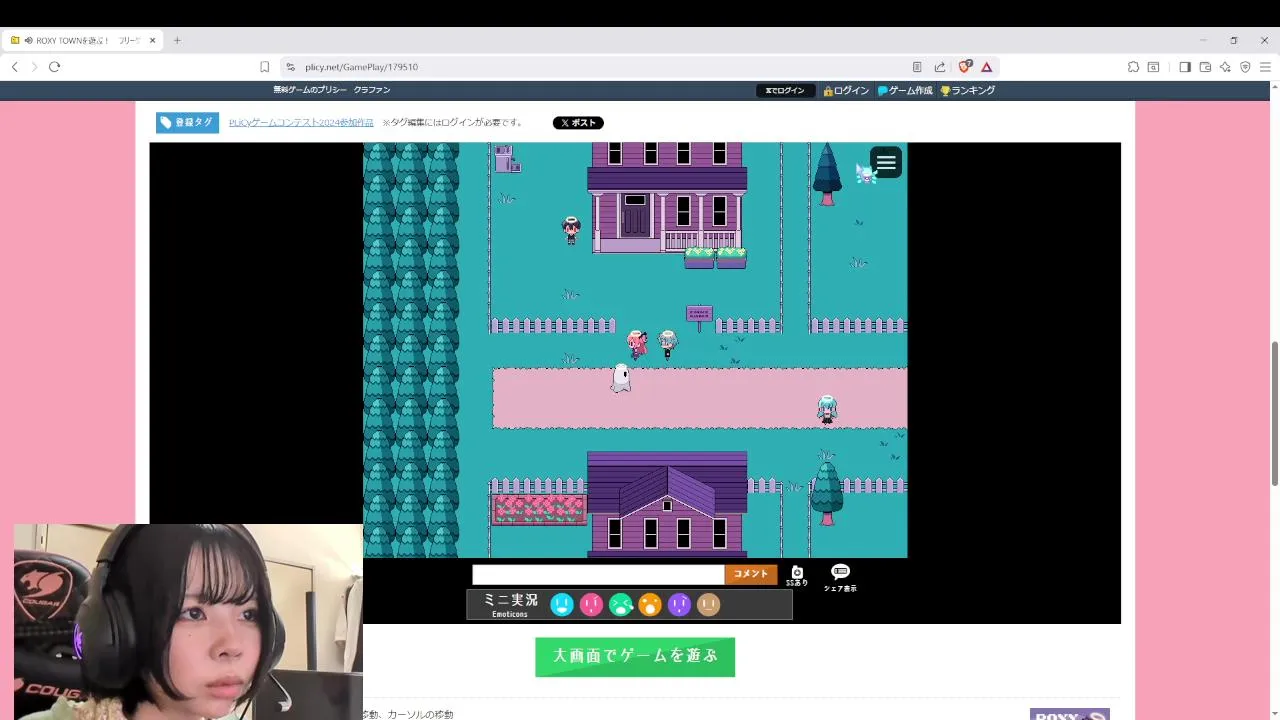Open a new browser tab
The width and height of the screenshot is (1280, 720).
point(177,40)
